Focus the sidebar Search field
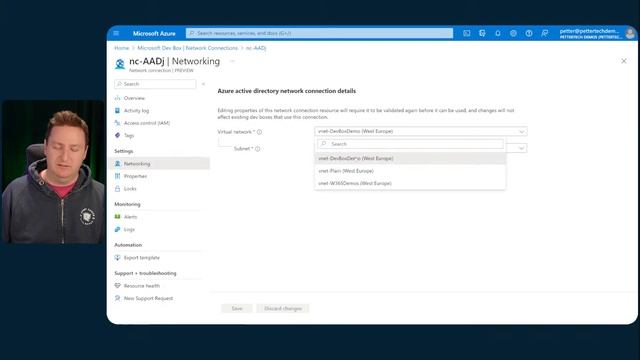 155,84
